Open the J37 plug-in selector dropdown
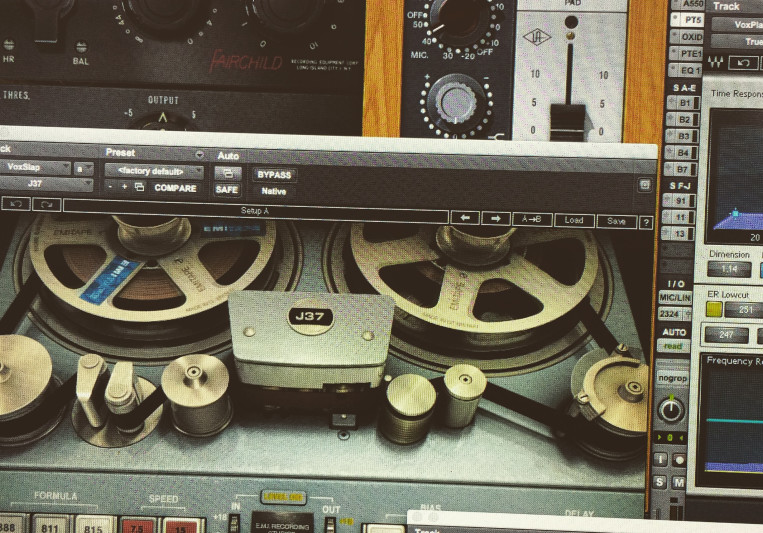 point(46,184)
